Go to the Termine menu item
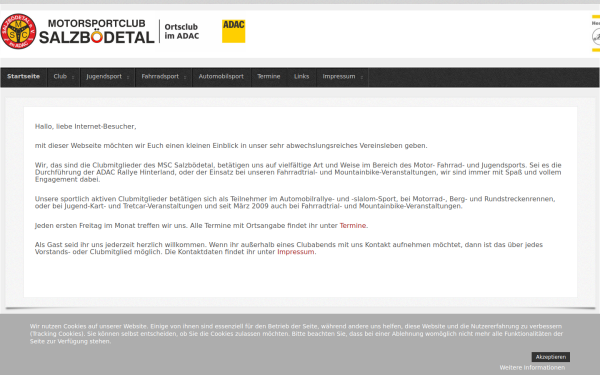Screen dimensions: 600x375 tap(269, 77)
